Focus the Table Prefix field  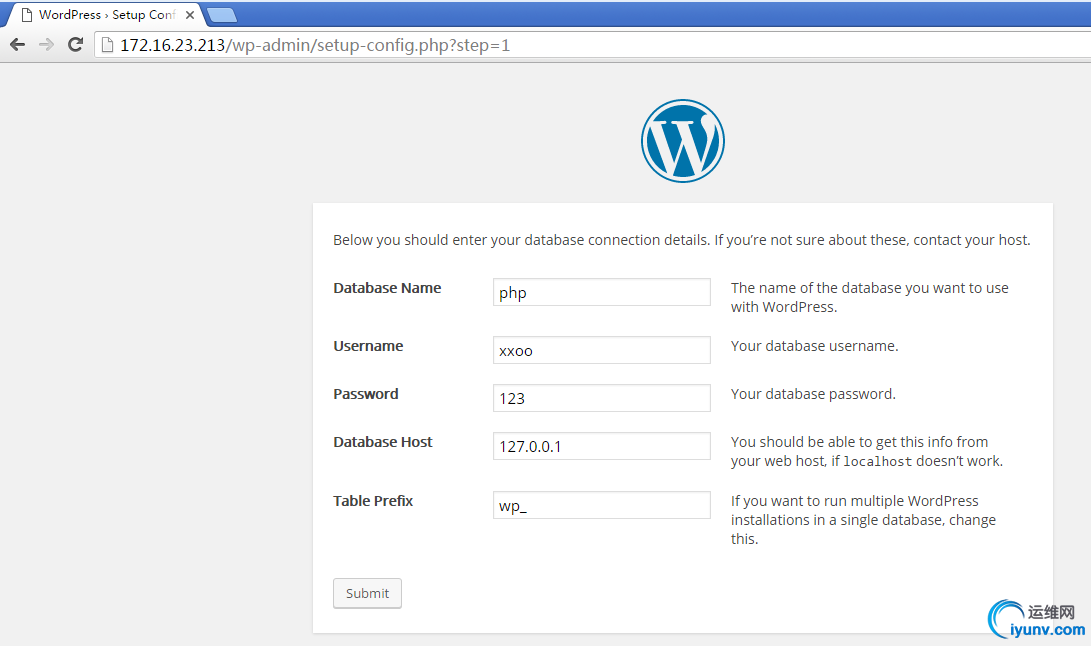click(x=601, y=505)
